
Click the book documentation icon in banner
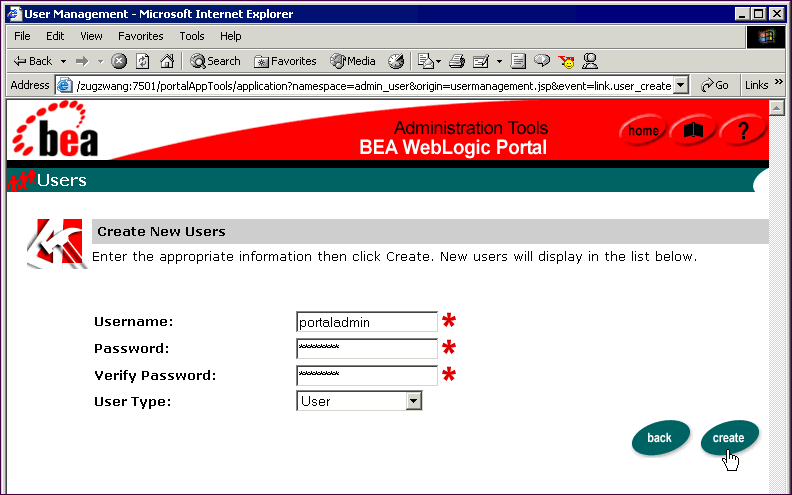[x=693, y=131]
